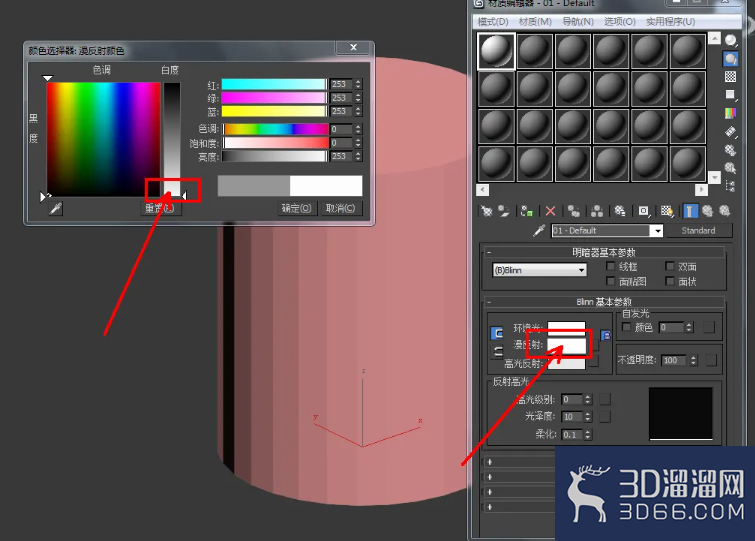Viewport: 755px width, 541px height.
Task: Click the red X reset material icon
Action: tap(550, 211)
